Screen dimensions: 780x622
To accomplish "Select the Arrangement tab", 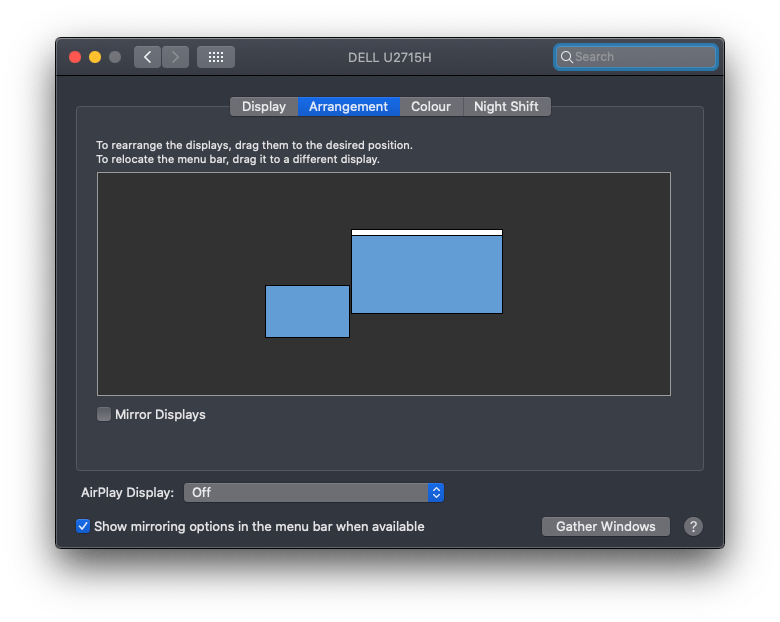I will (x=349, y=106).
